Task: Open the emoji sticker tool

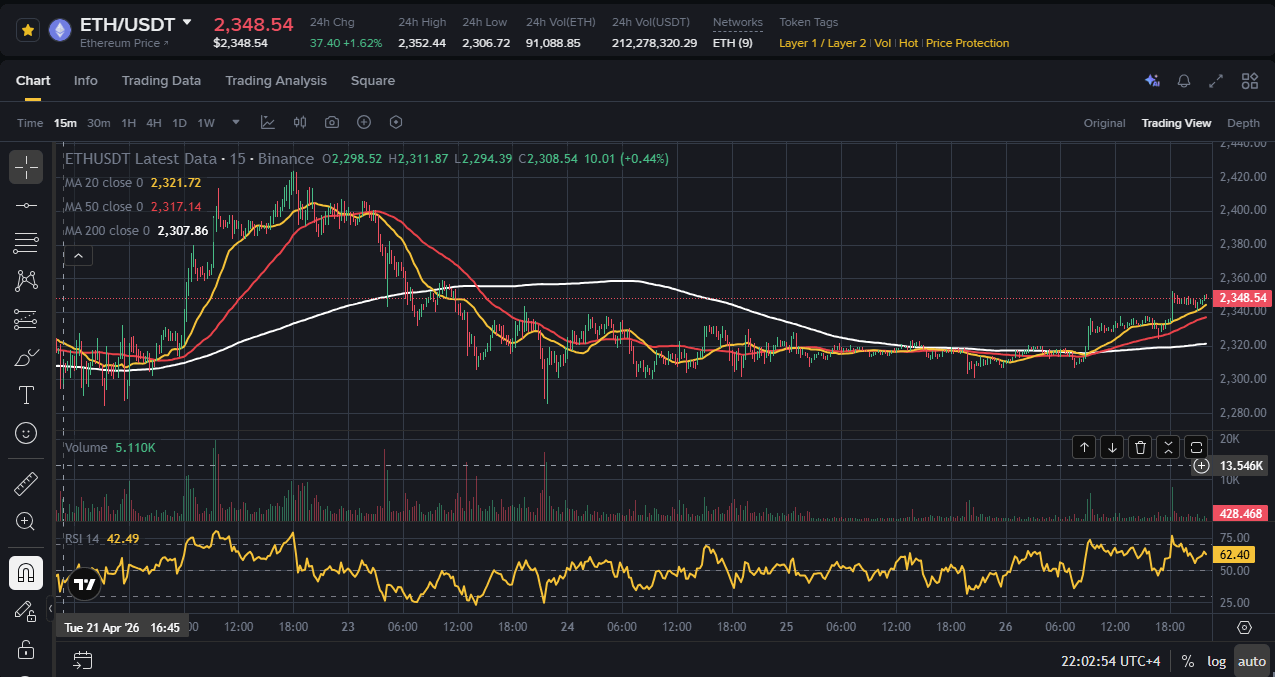Action: (26, 433)
